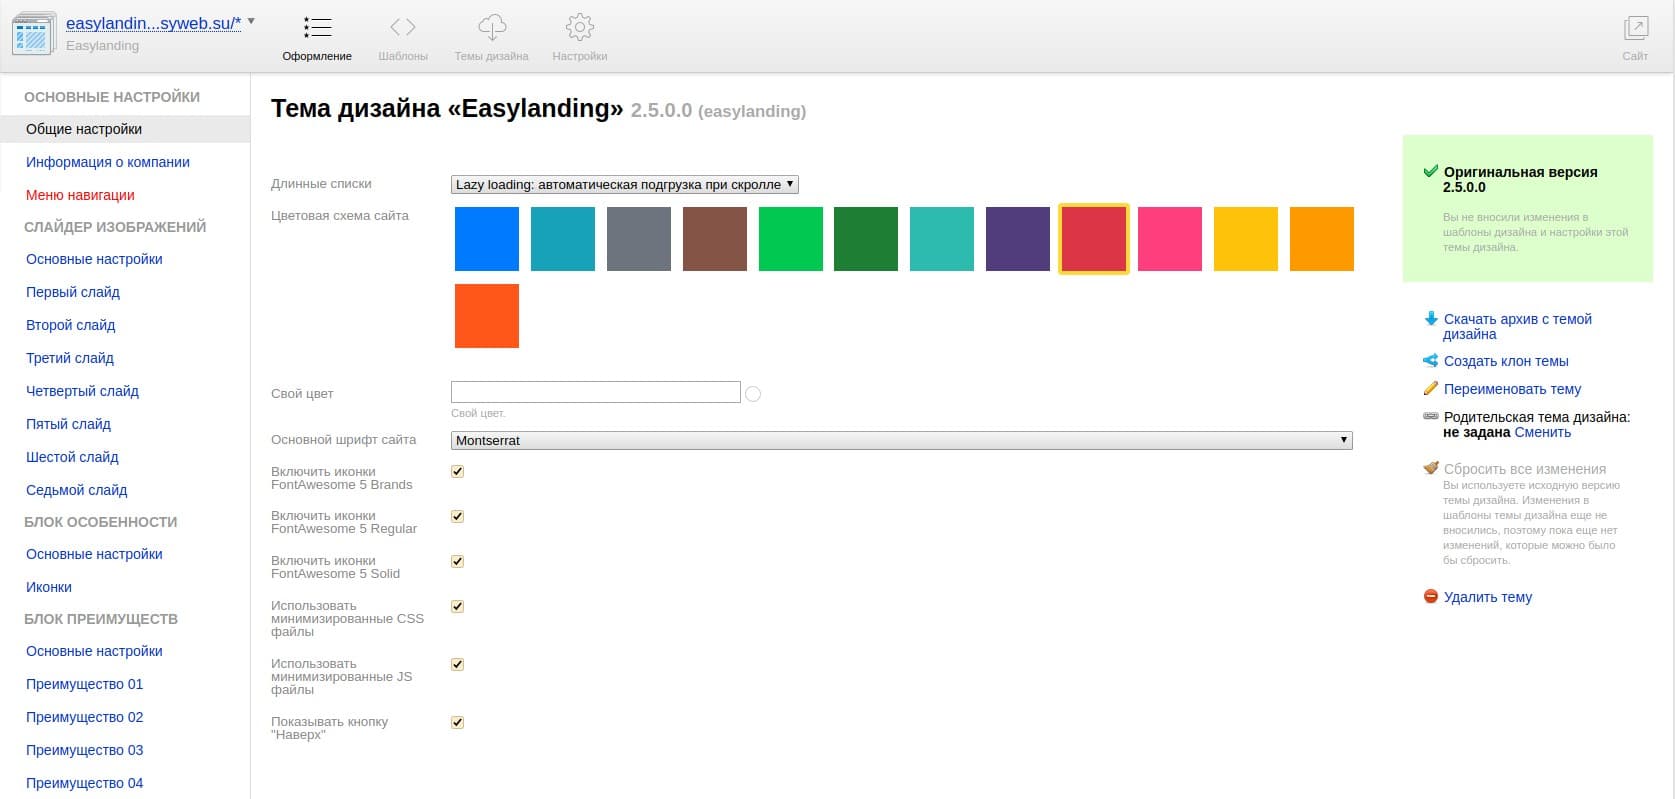Toggle FontAwesome 5 Solid icons checkbox
This screenshot has width=1675, height=799.
[x=457, y=562]
